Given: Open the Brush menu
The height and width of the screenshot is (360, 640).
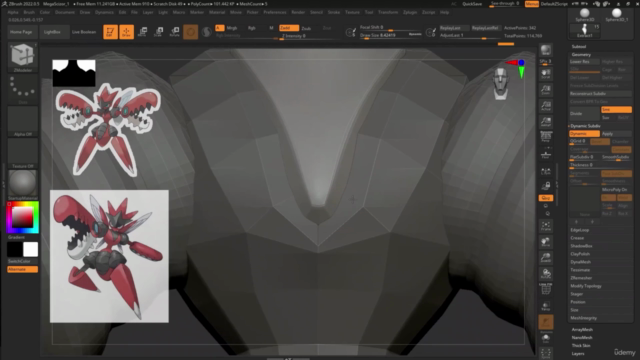Looking at the screenshot, I should (x=29, y=12).
